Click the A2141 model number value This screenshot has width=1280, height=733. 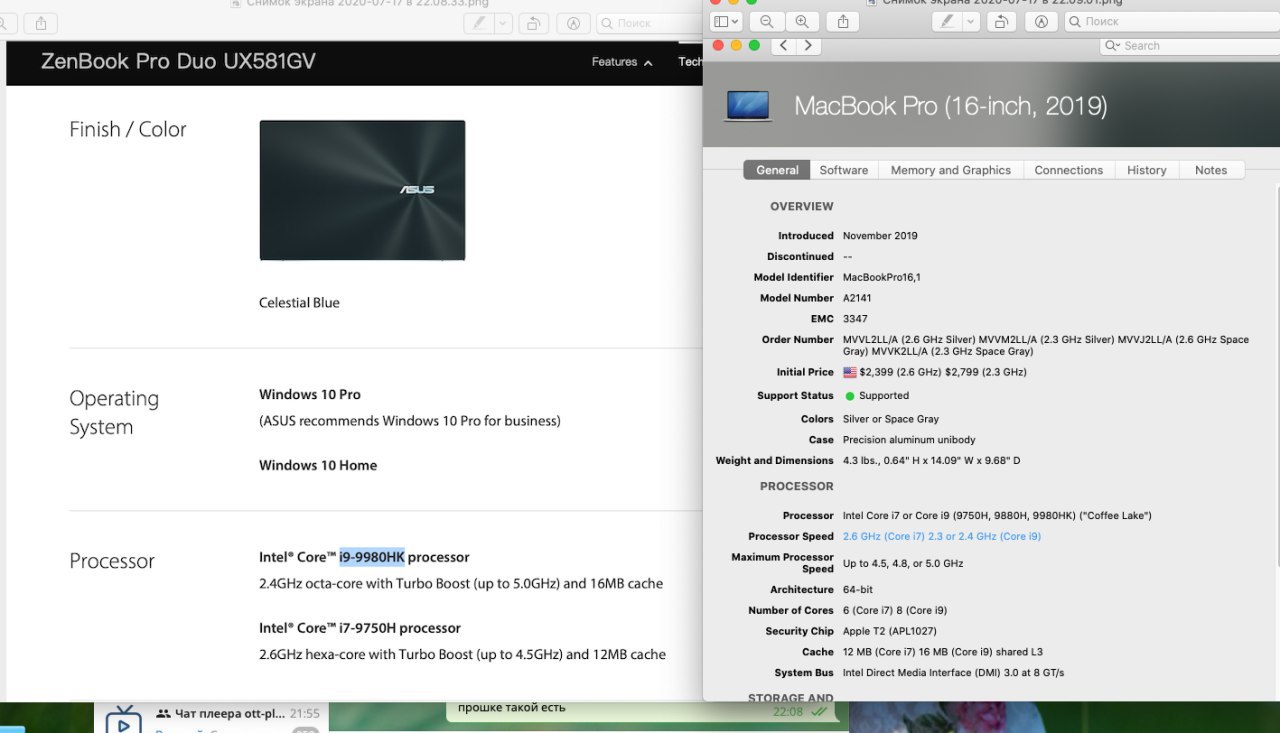(x=859, y=298)
